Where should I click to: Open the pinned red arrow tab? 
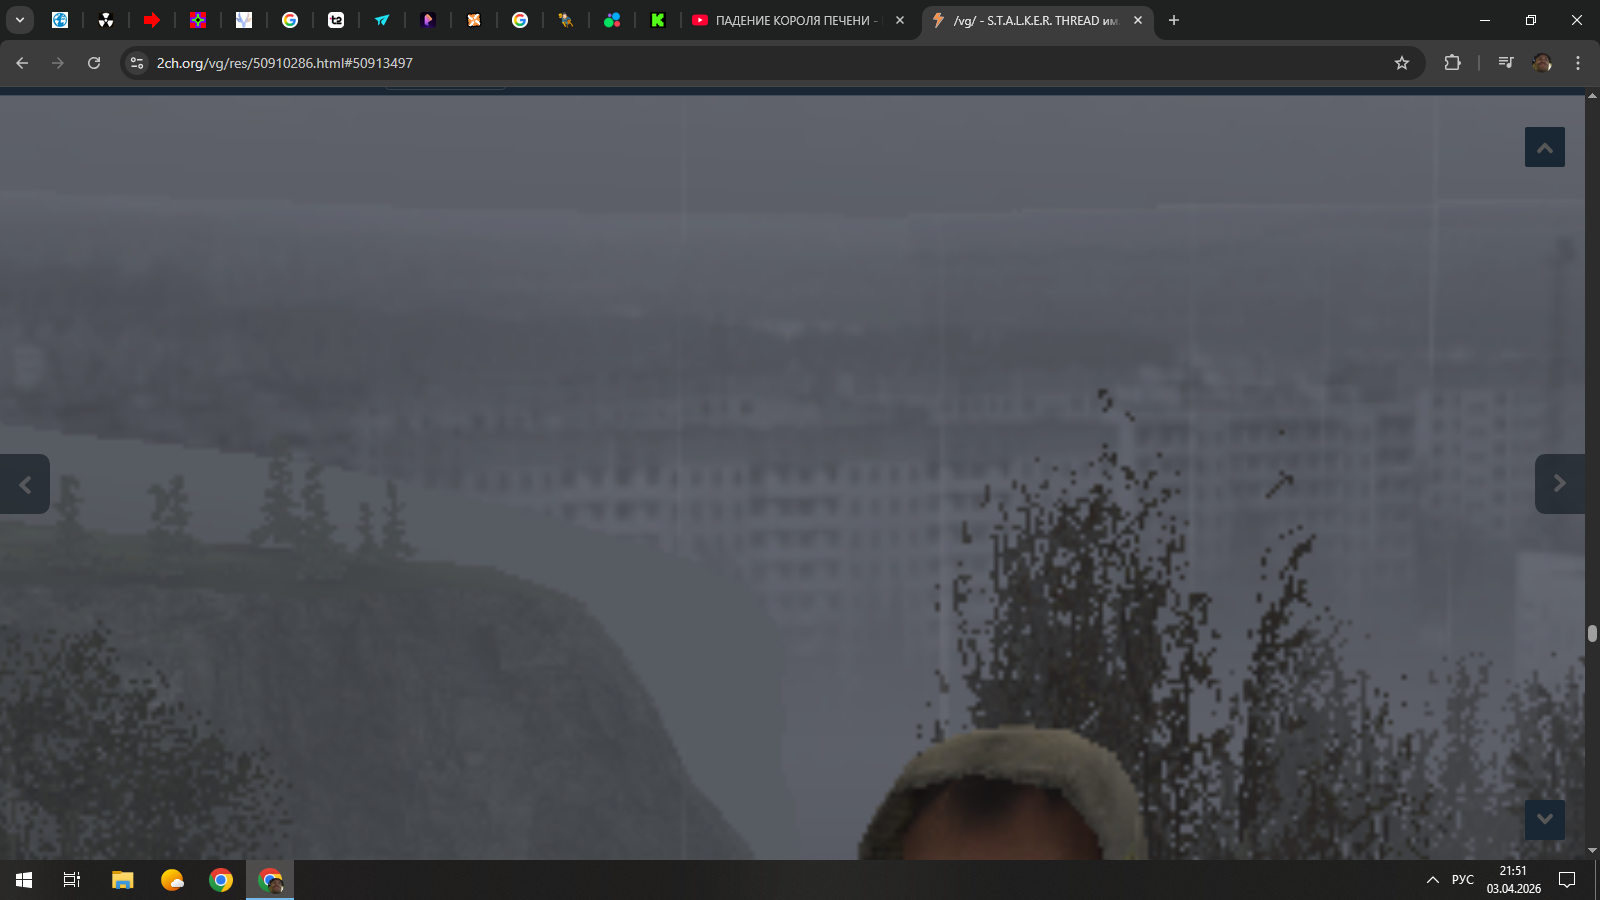tap(152, 20)
